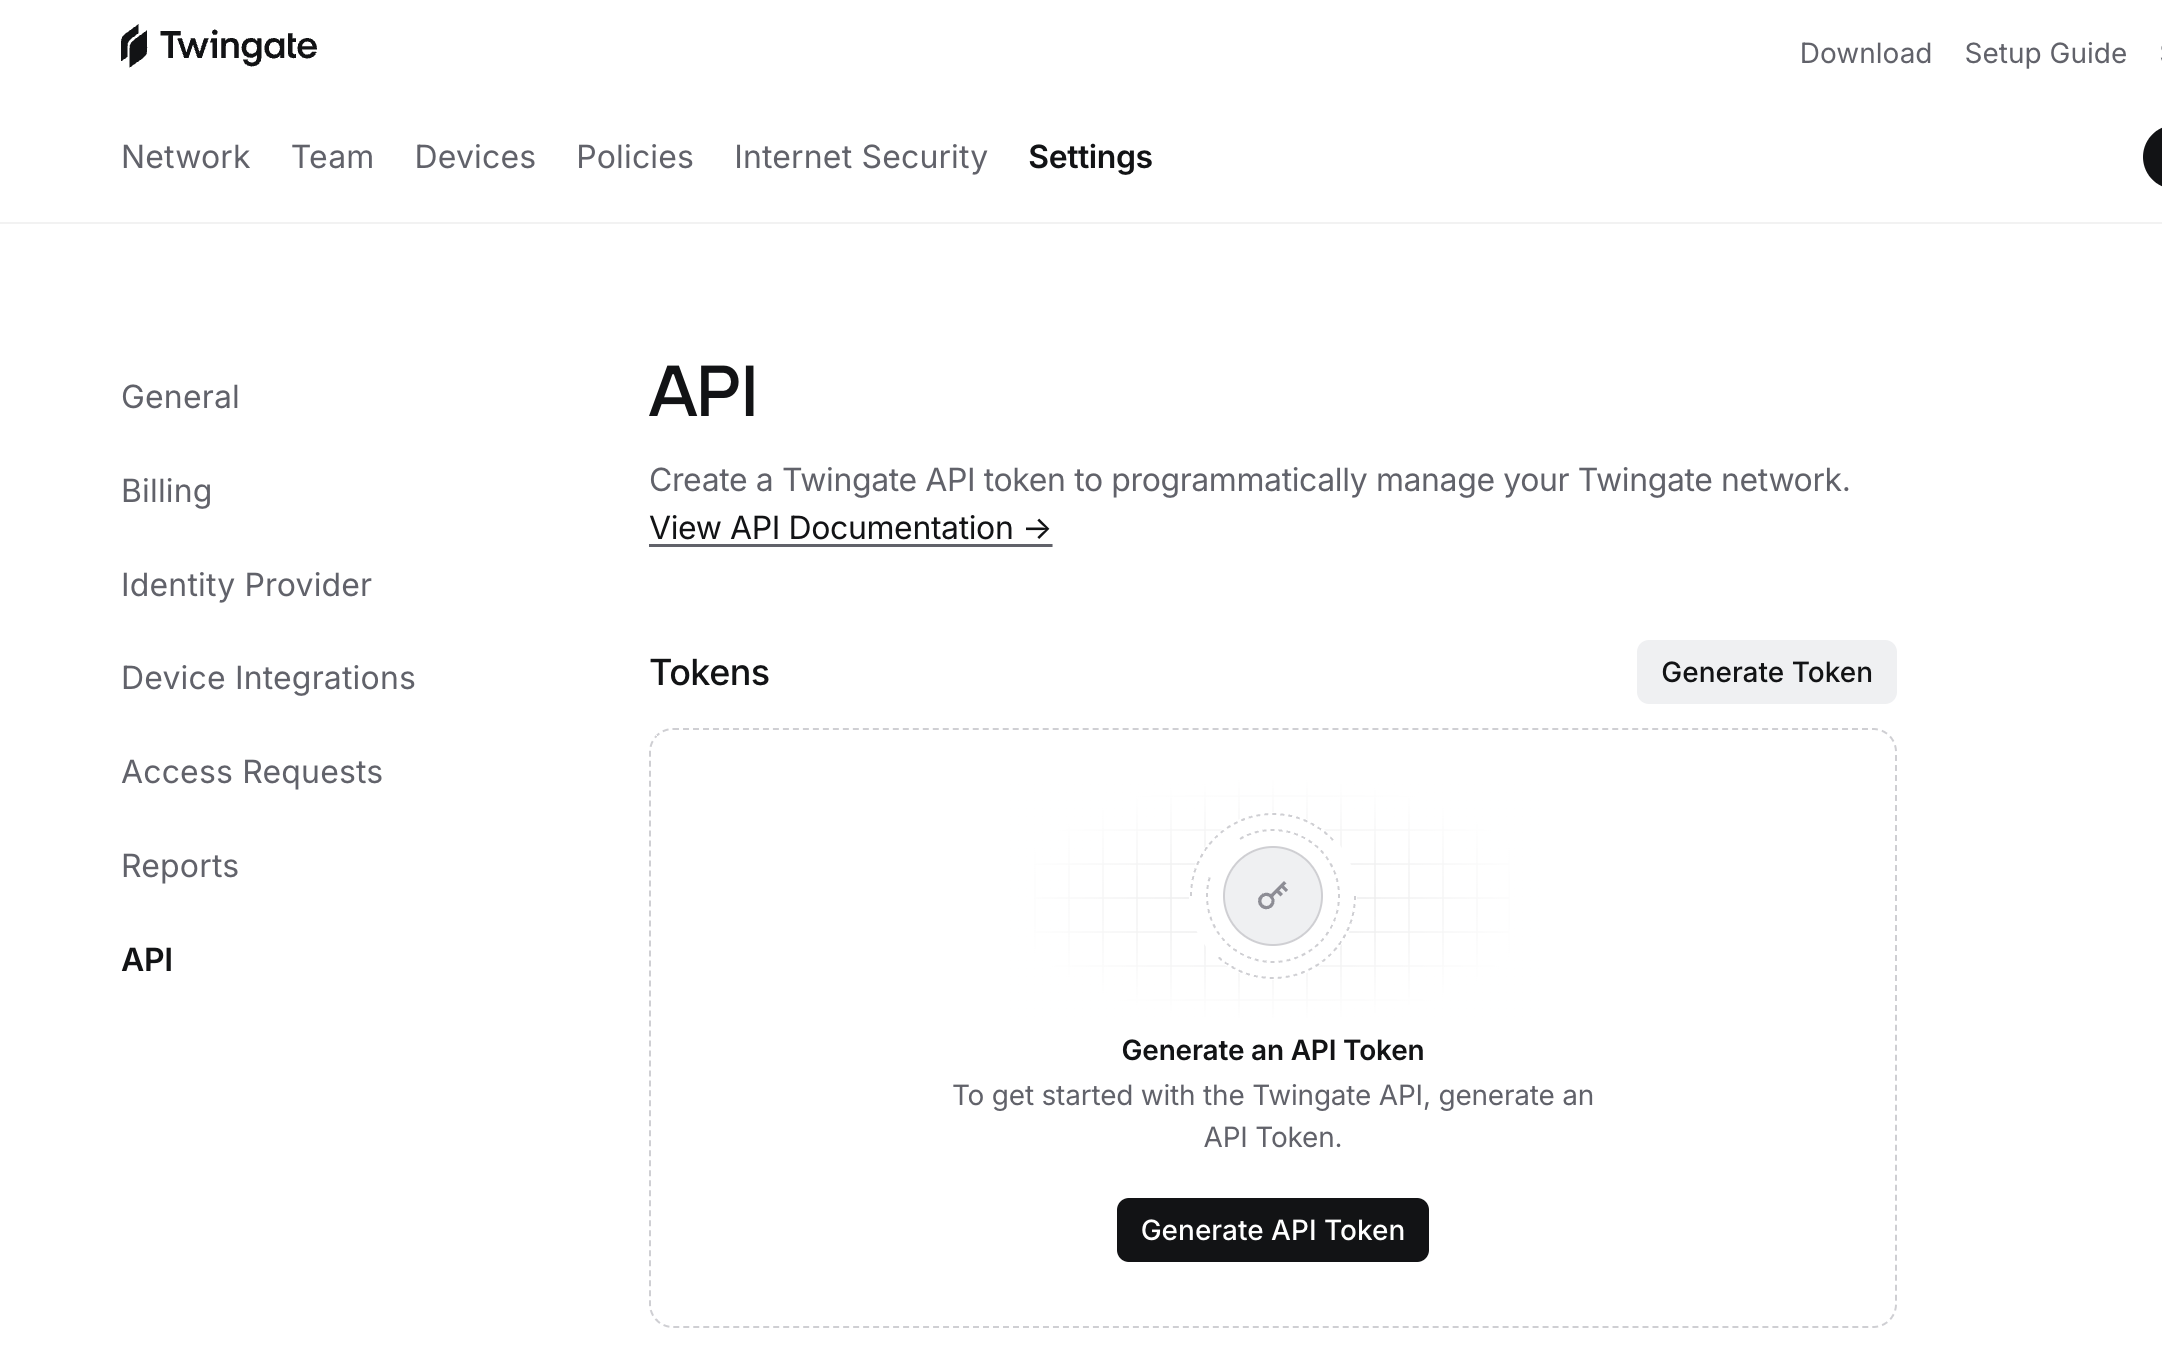Click the gray Generate Token button
The image size is (2162, 1348).
tap(1766, 672)
